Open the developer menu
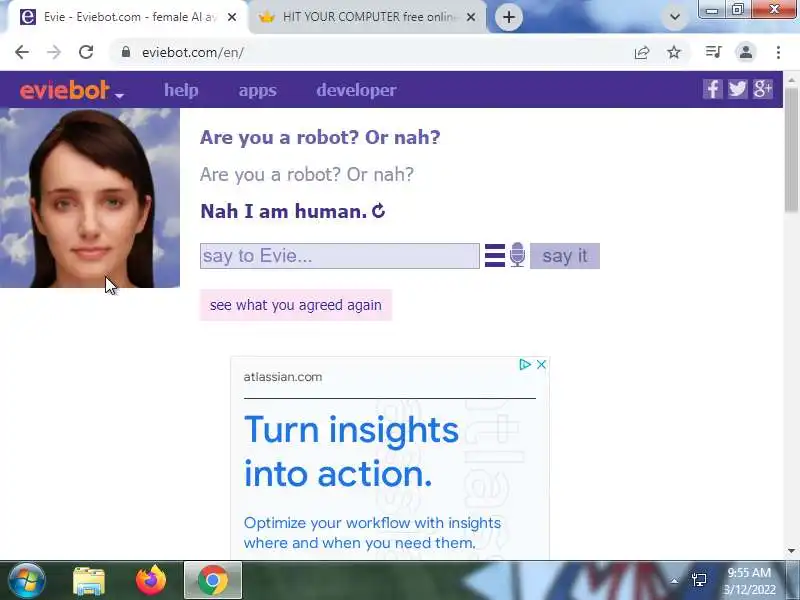This screenshot has height=600, width=800. tap(356, 90)
